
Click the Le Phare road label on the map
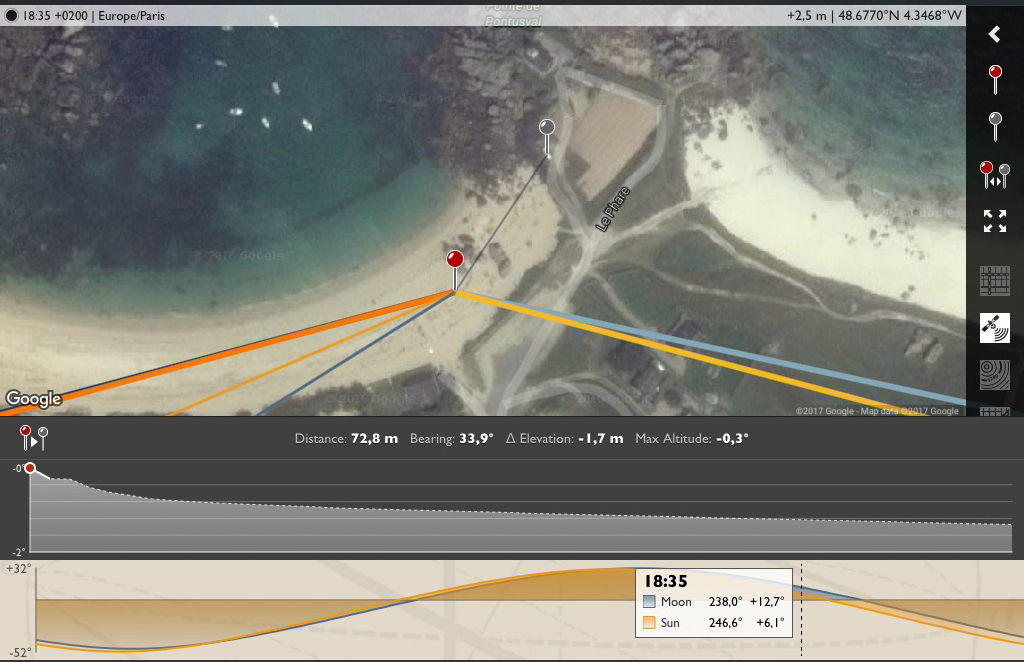(613, 209)
